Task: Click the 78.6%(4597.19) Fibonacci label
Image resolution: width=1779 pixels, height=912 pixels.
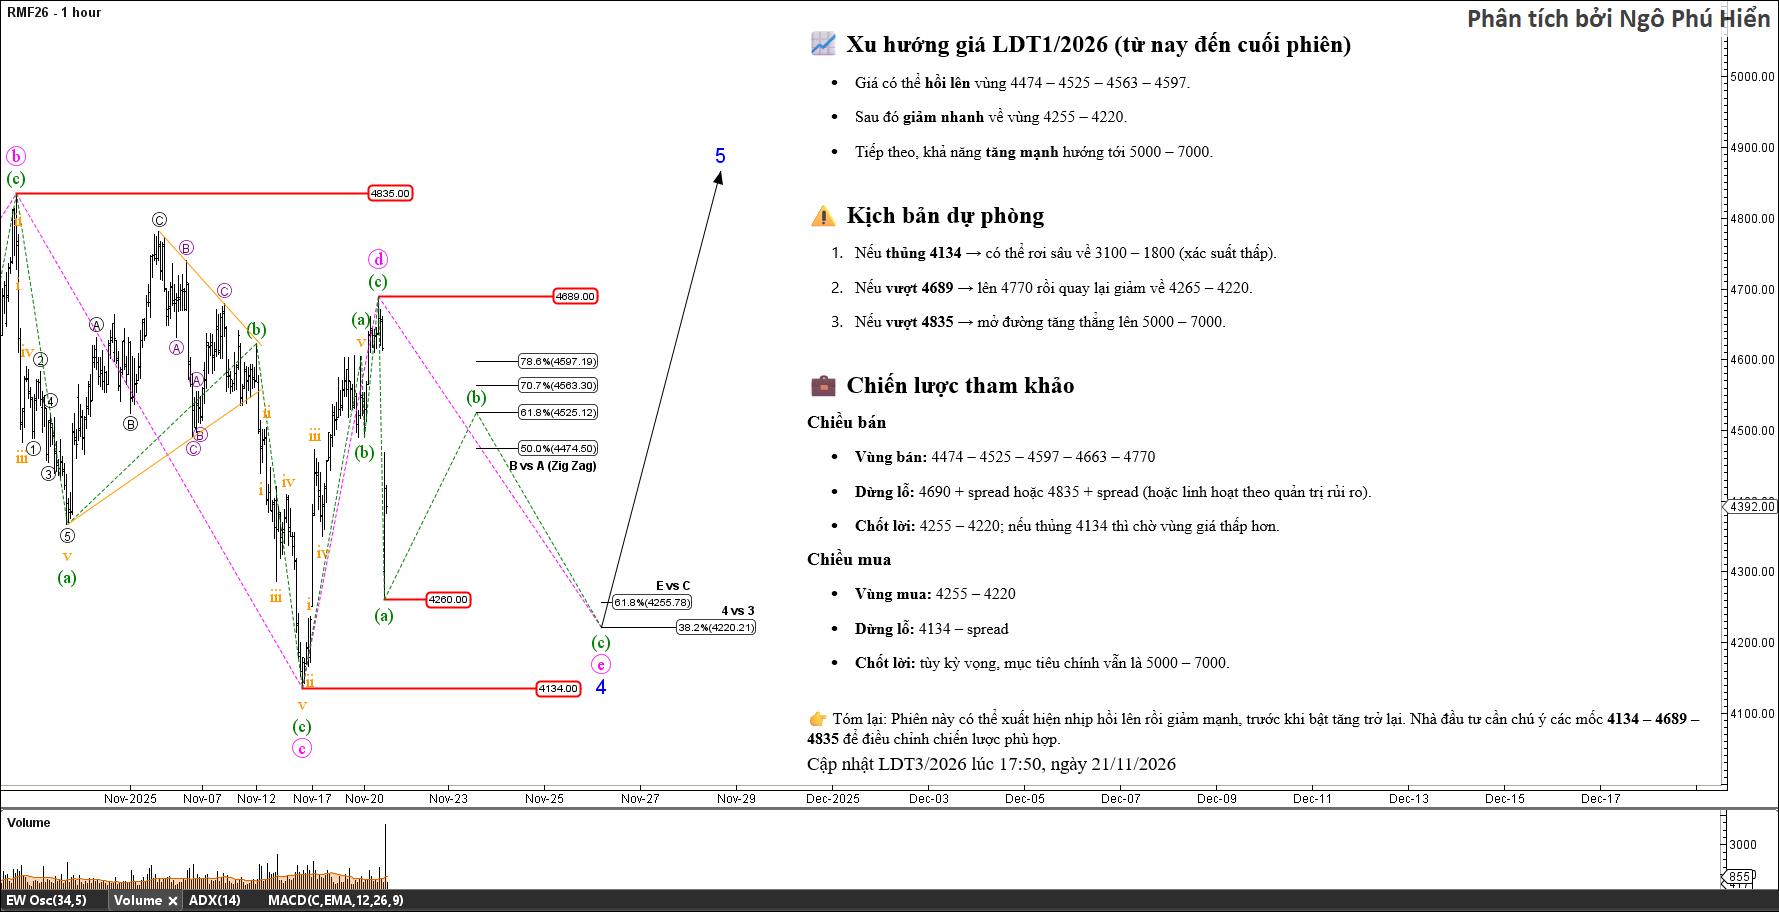Action: pos(557,361)
